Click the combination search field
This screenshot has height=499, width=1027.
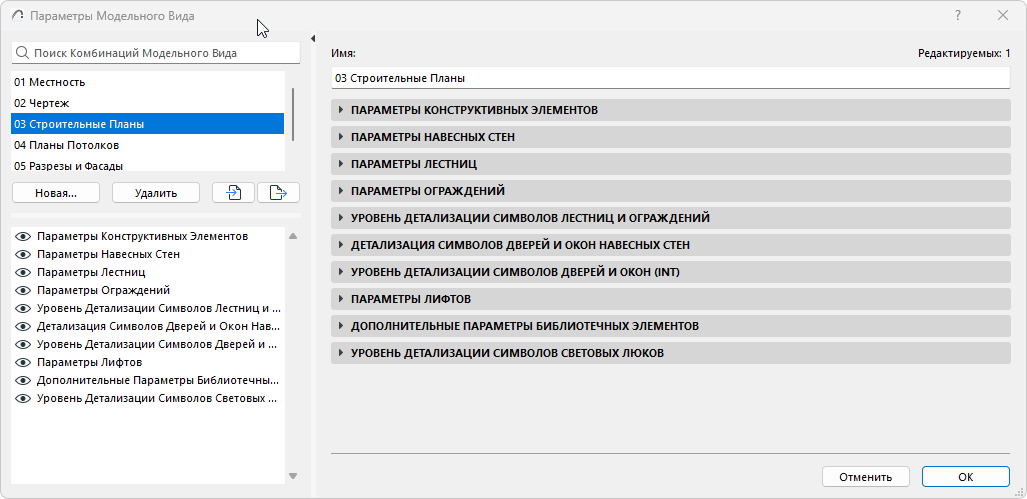(x=156, y=53)
